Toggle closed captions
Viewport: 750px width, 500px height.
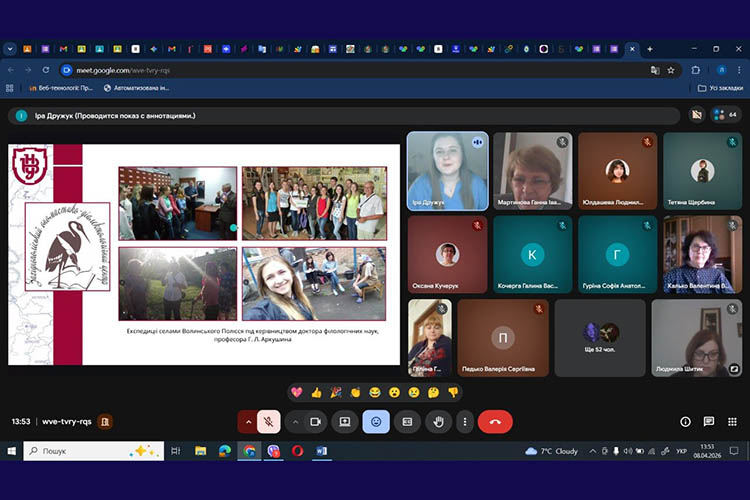tap(407, 422)
